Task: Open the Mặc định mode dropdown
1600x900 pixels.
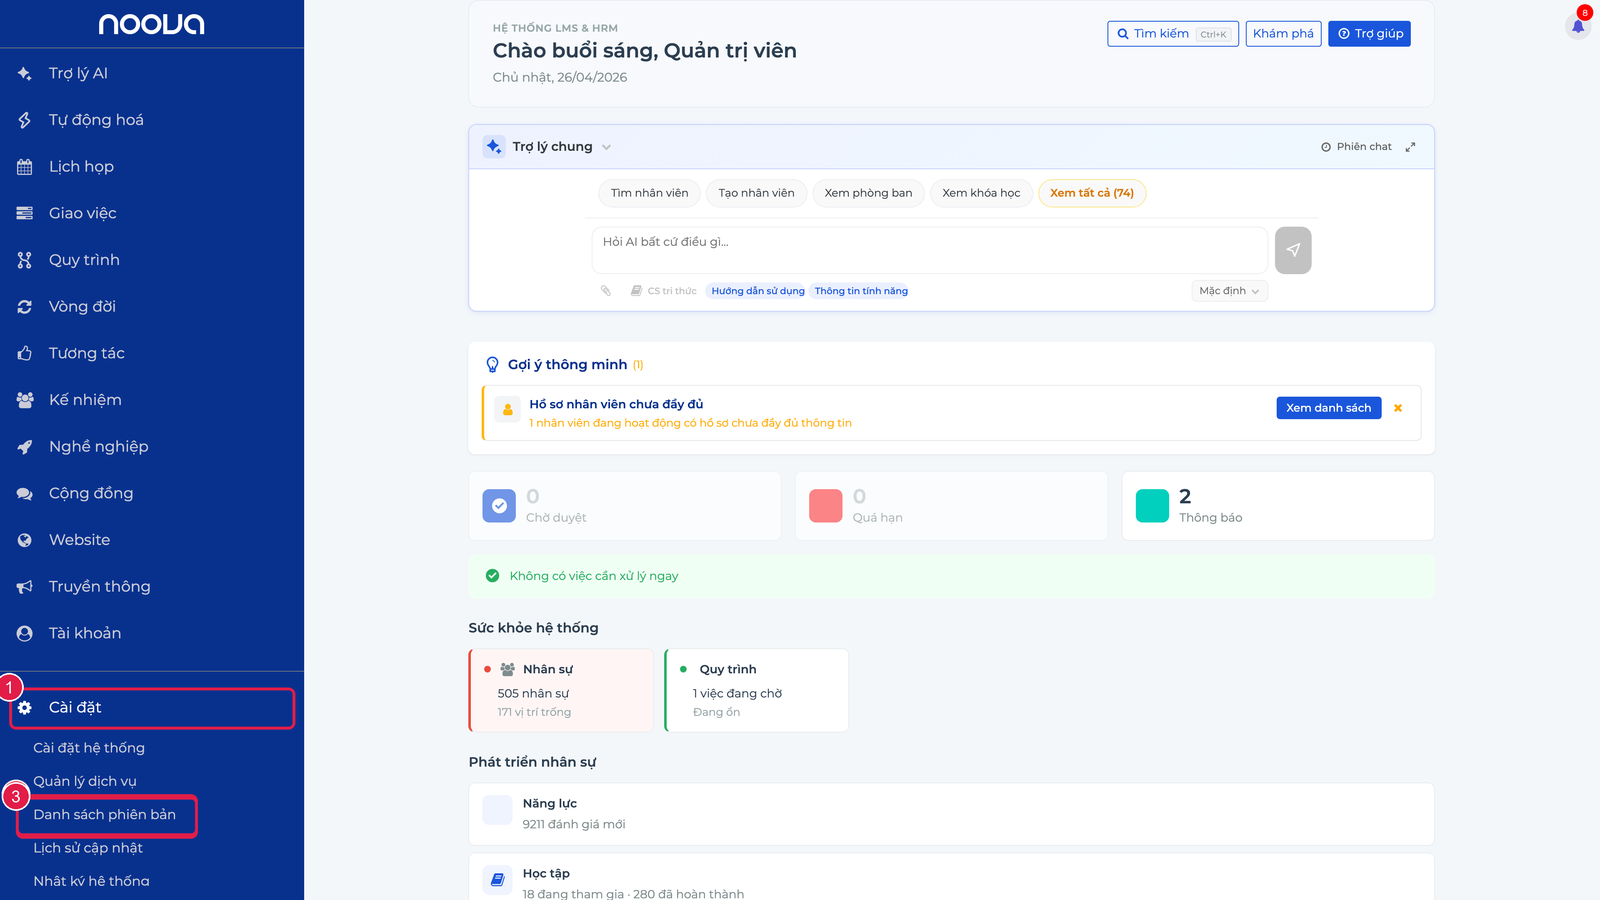Action: click(1229, 291)
